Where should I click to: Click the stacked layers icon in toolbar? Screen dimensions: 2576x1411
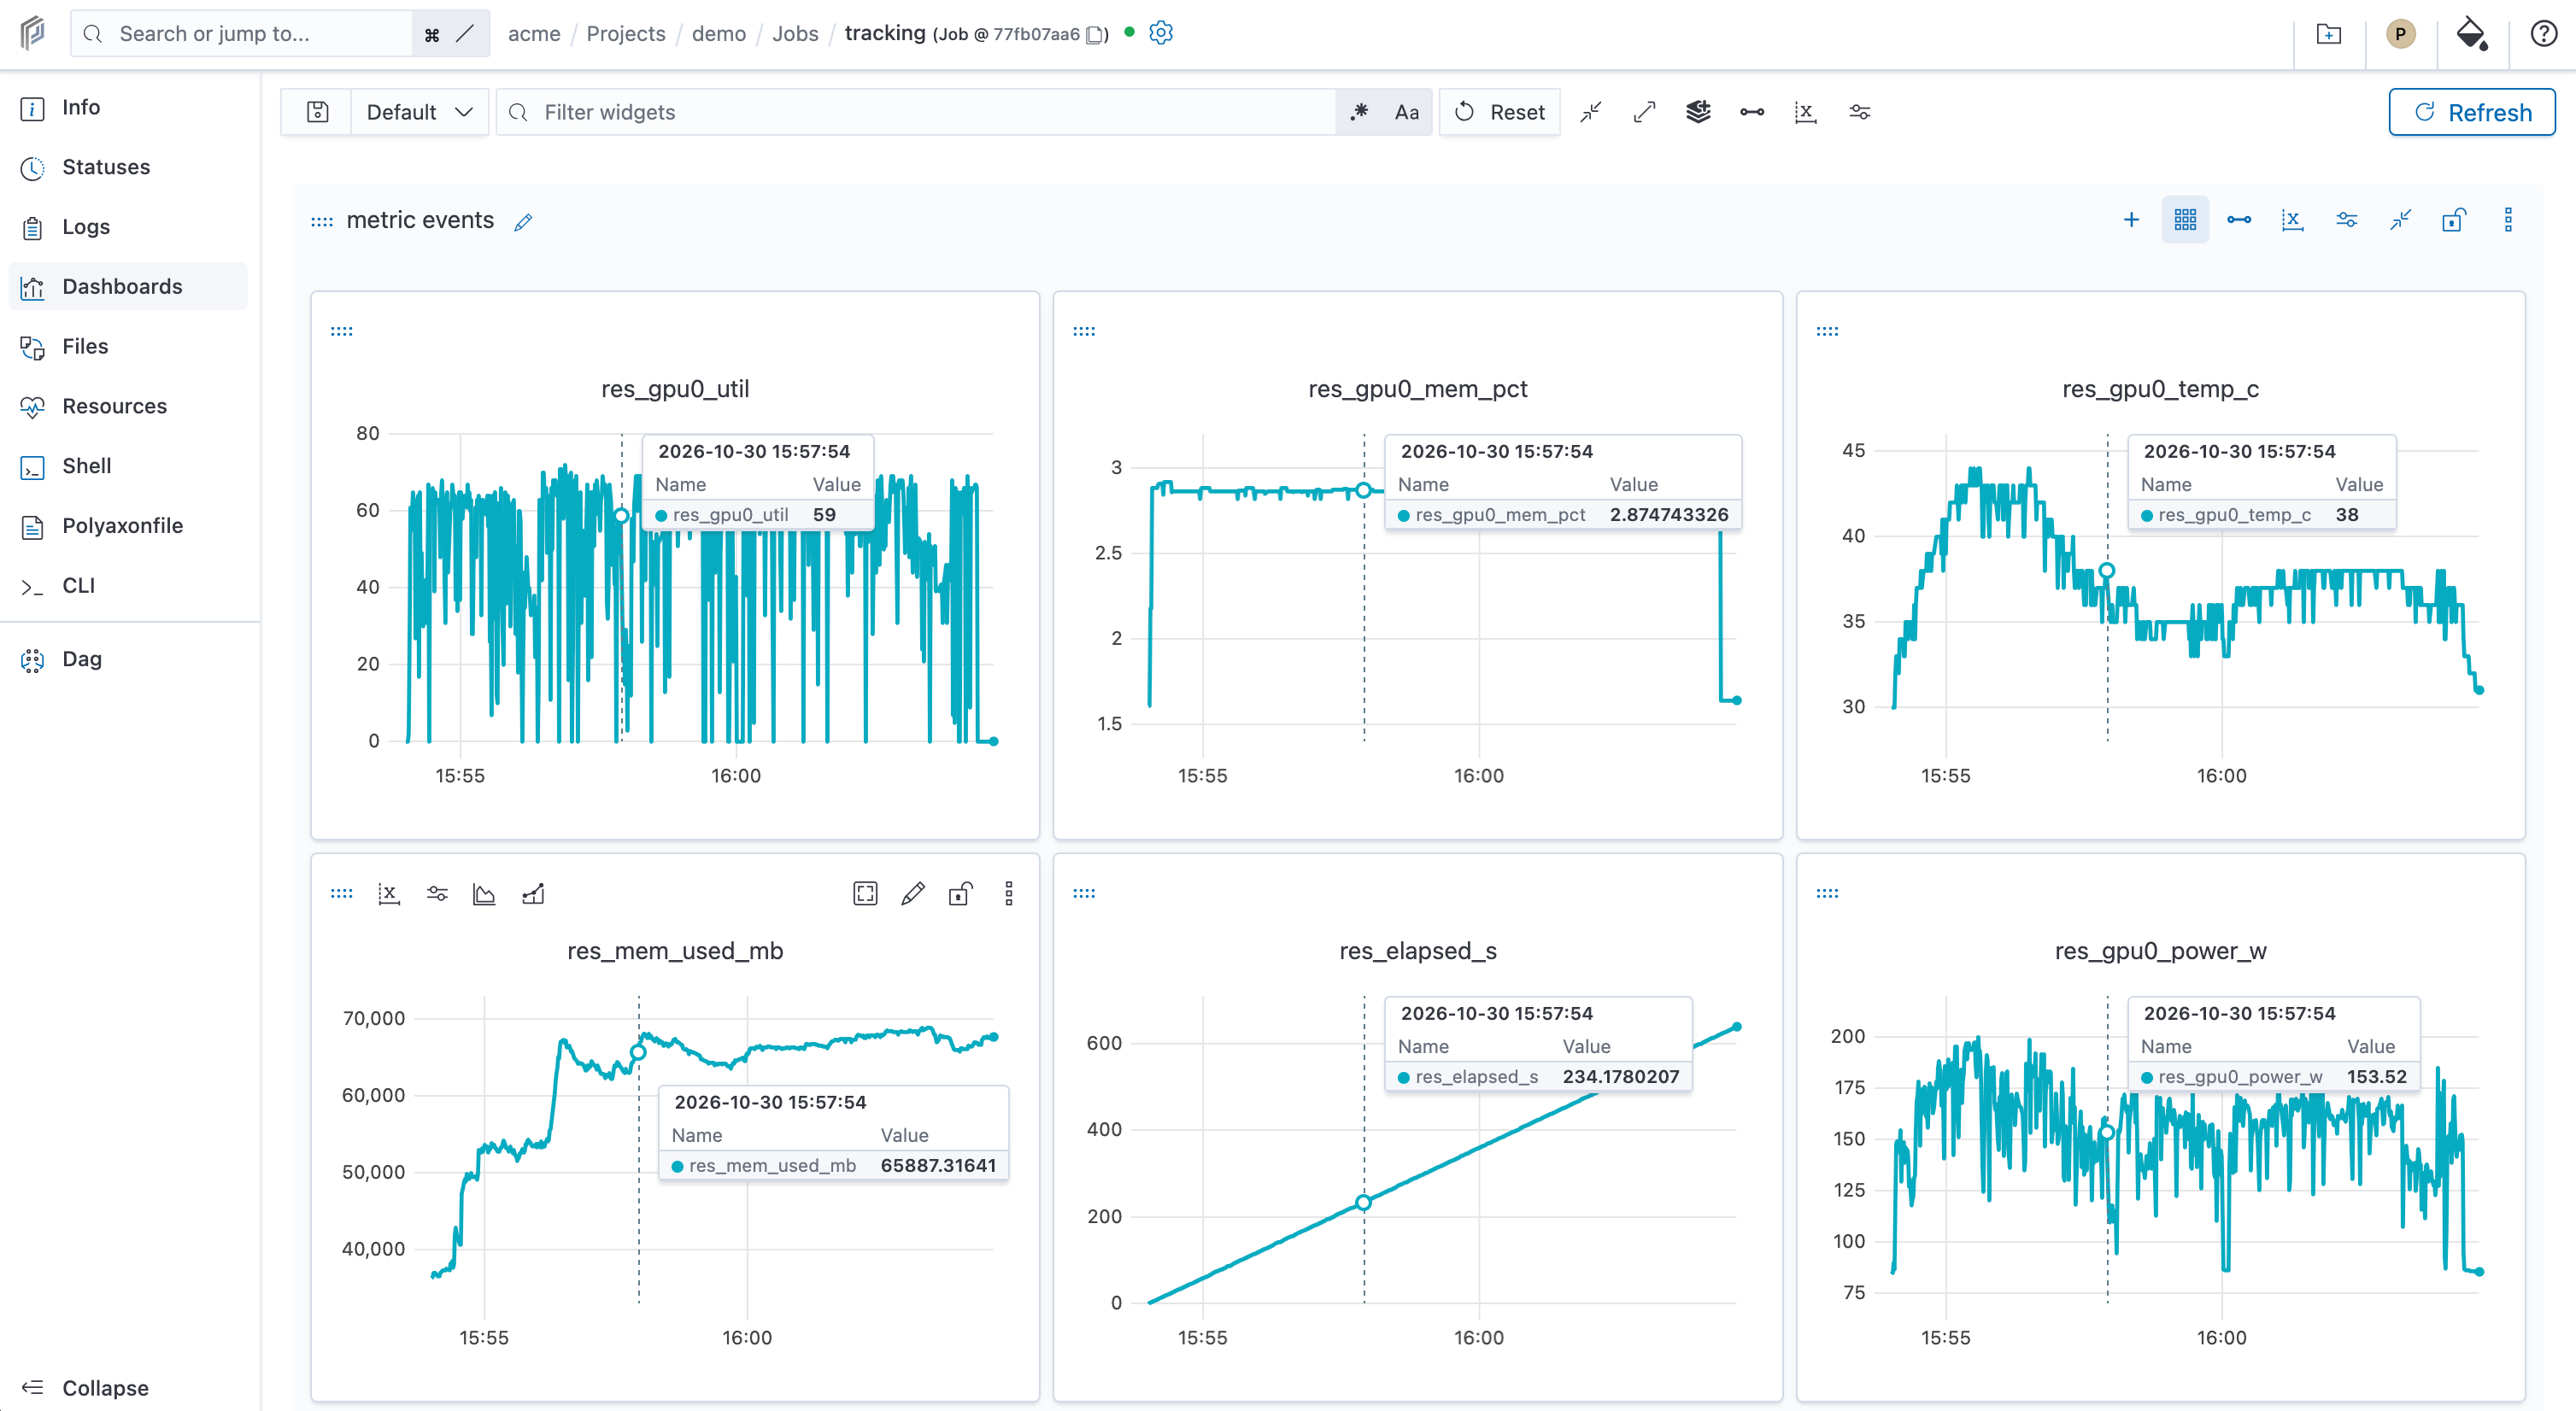click(1698, 112)
